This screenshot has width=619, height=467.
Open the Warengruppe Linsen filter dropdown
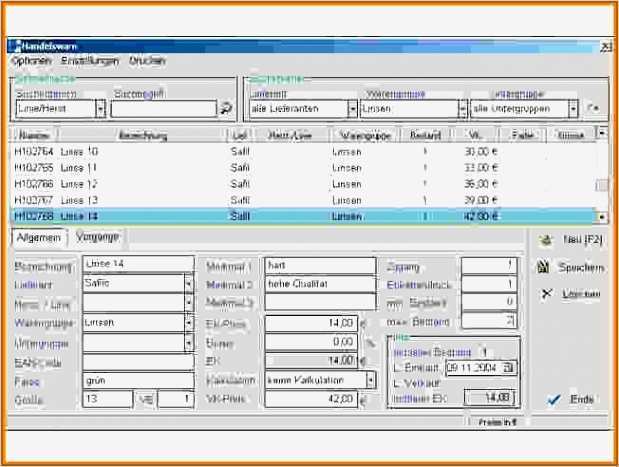pyautogui.click(x=463, y=109)
